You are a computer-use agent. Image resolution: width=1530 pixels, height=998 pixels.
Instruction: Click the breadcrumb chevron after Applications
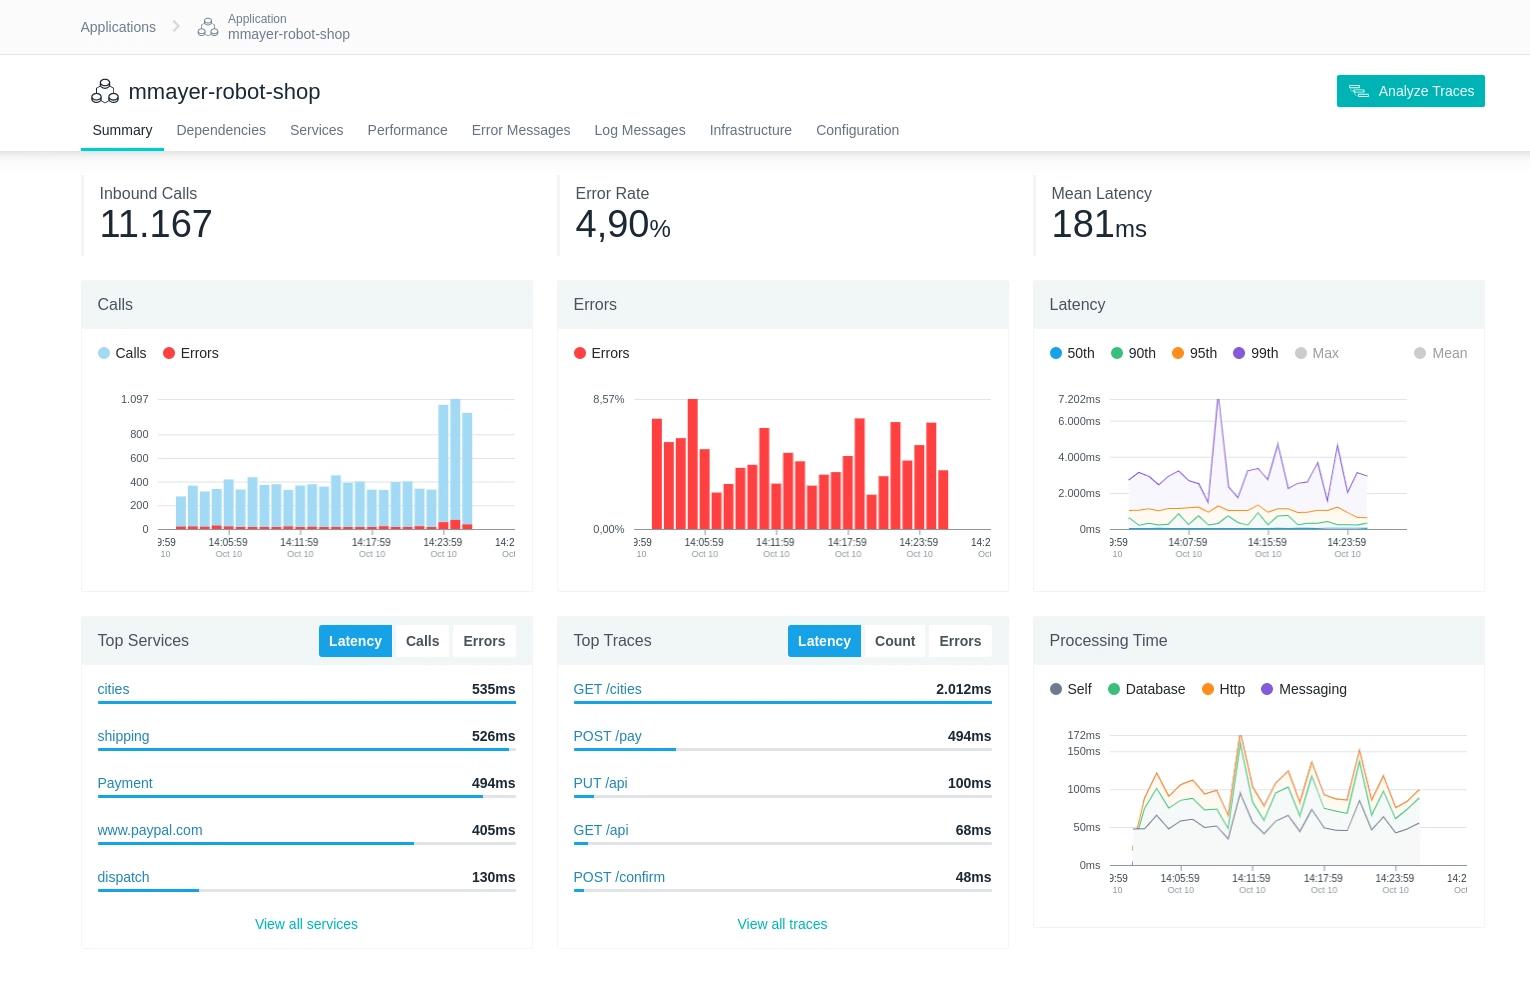[x=176, y=27]
